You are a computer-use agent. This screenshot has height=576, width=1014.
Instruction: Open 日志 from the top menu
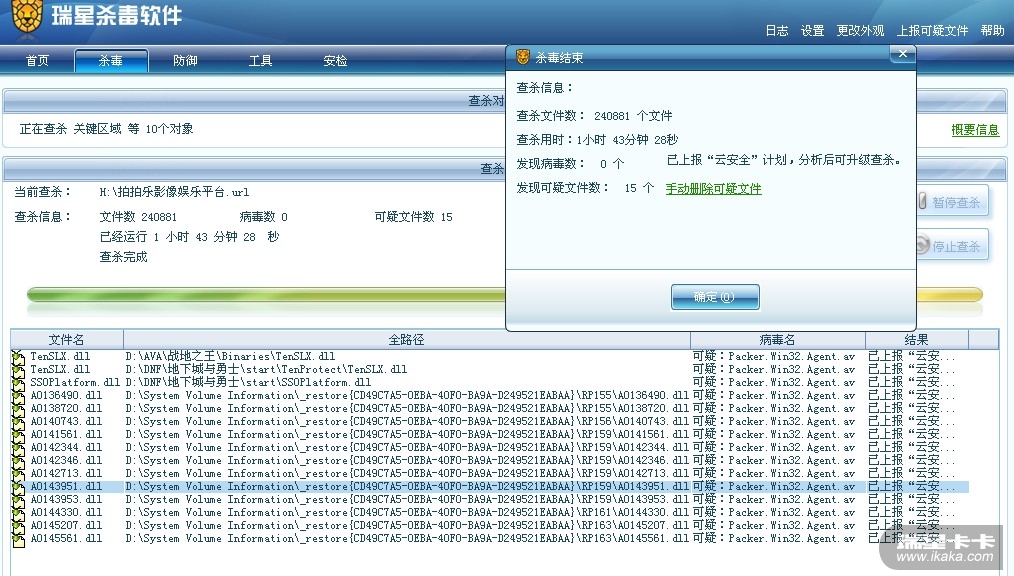pos(777,30)
